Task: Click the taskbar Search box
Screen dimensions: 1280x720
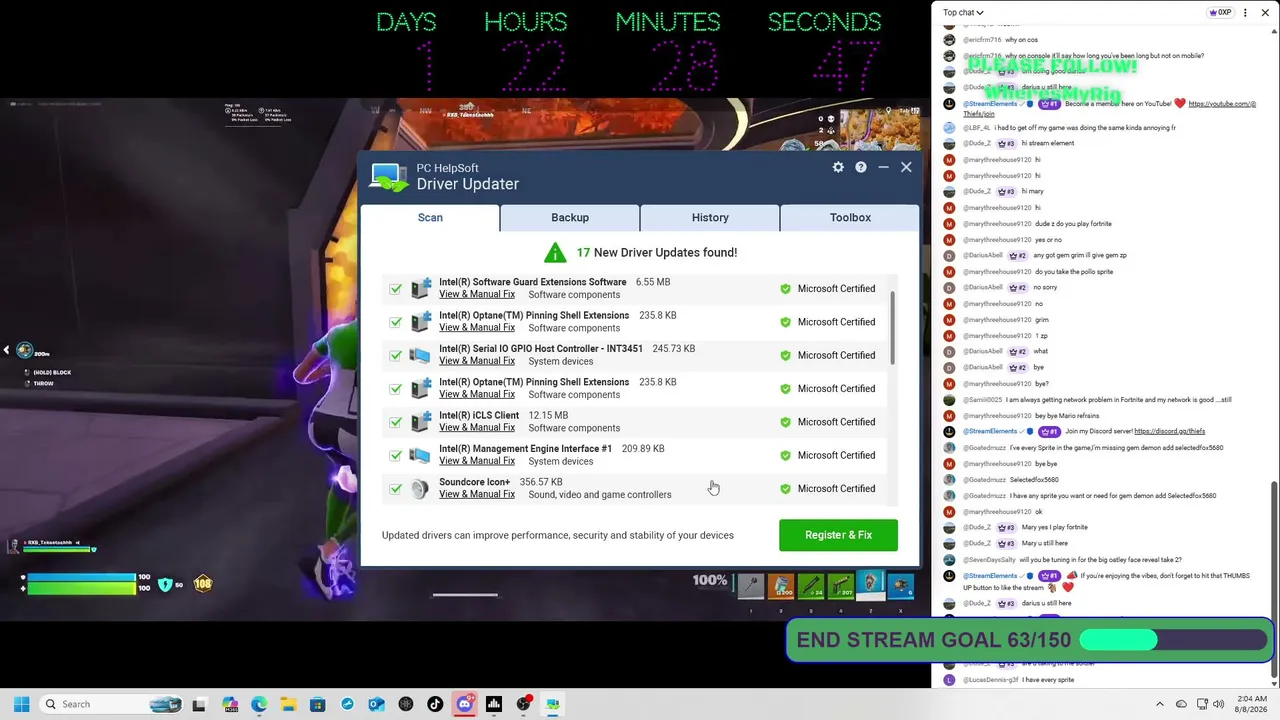Action: coord(112,704)
